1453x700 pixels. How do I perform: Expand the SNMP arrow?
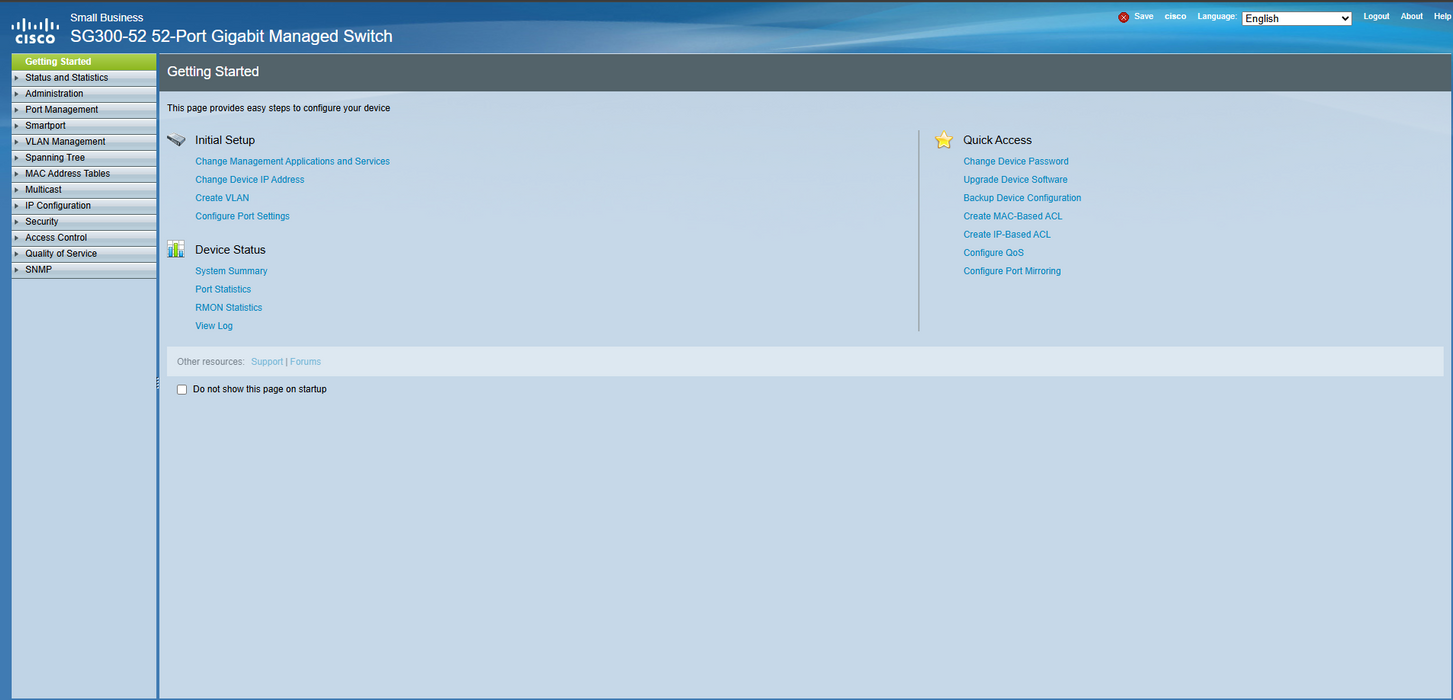17,270
